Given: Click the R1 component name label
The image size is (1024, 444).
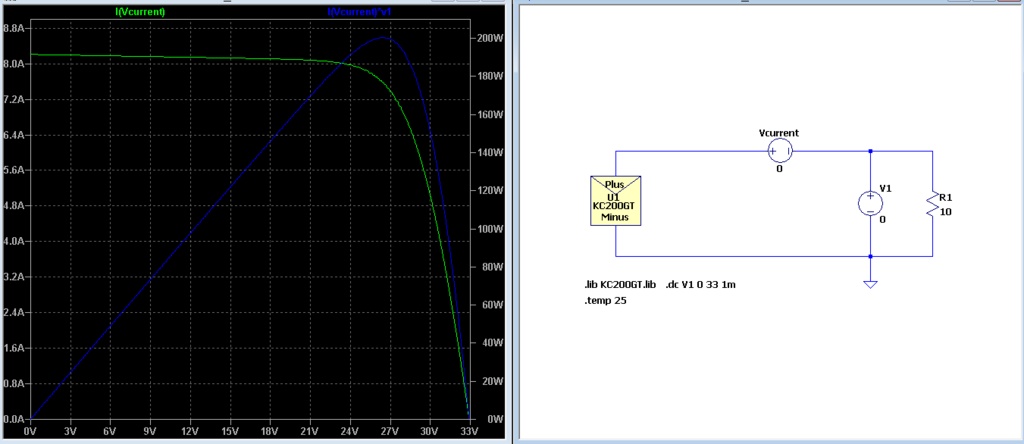Looking at the screenshot, I should (x=946, y=197).
